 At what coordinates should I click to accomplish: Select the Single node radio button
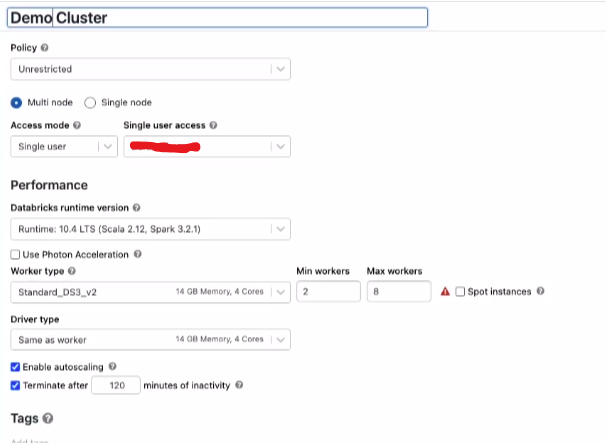90,102
